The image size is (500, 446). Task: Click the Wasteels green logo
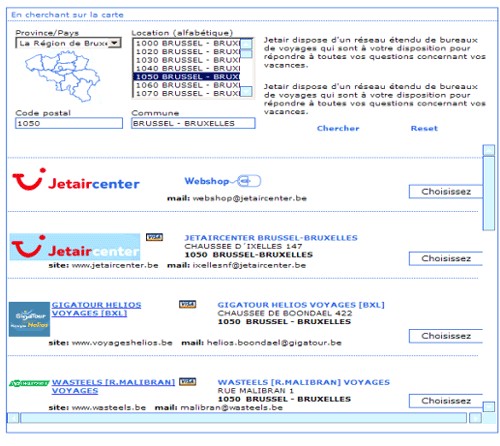point(29,383)
